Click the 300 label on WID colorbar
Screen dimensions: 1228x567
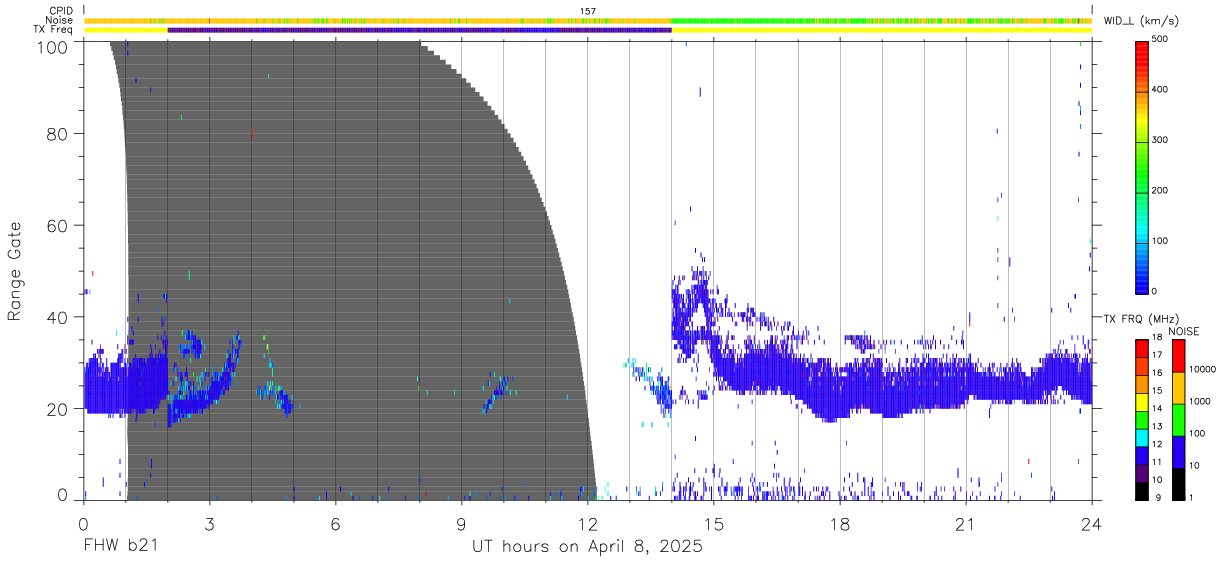pos(1161,140)
